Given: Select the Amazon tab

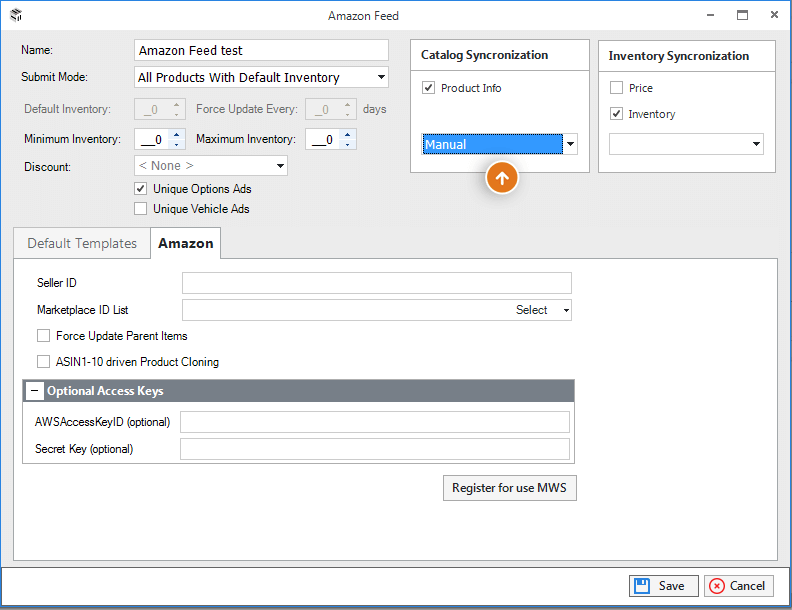Looking at the screenshot, I should click(185, 243).
